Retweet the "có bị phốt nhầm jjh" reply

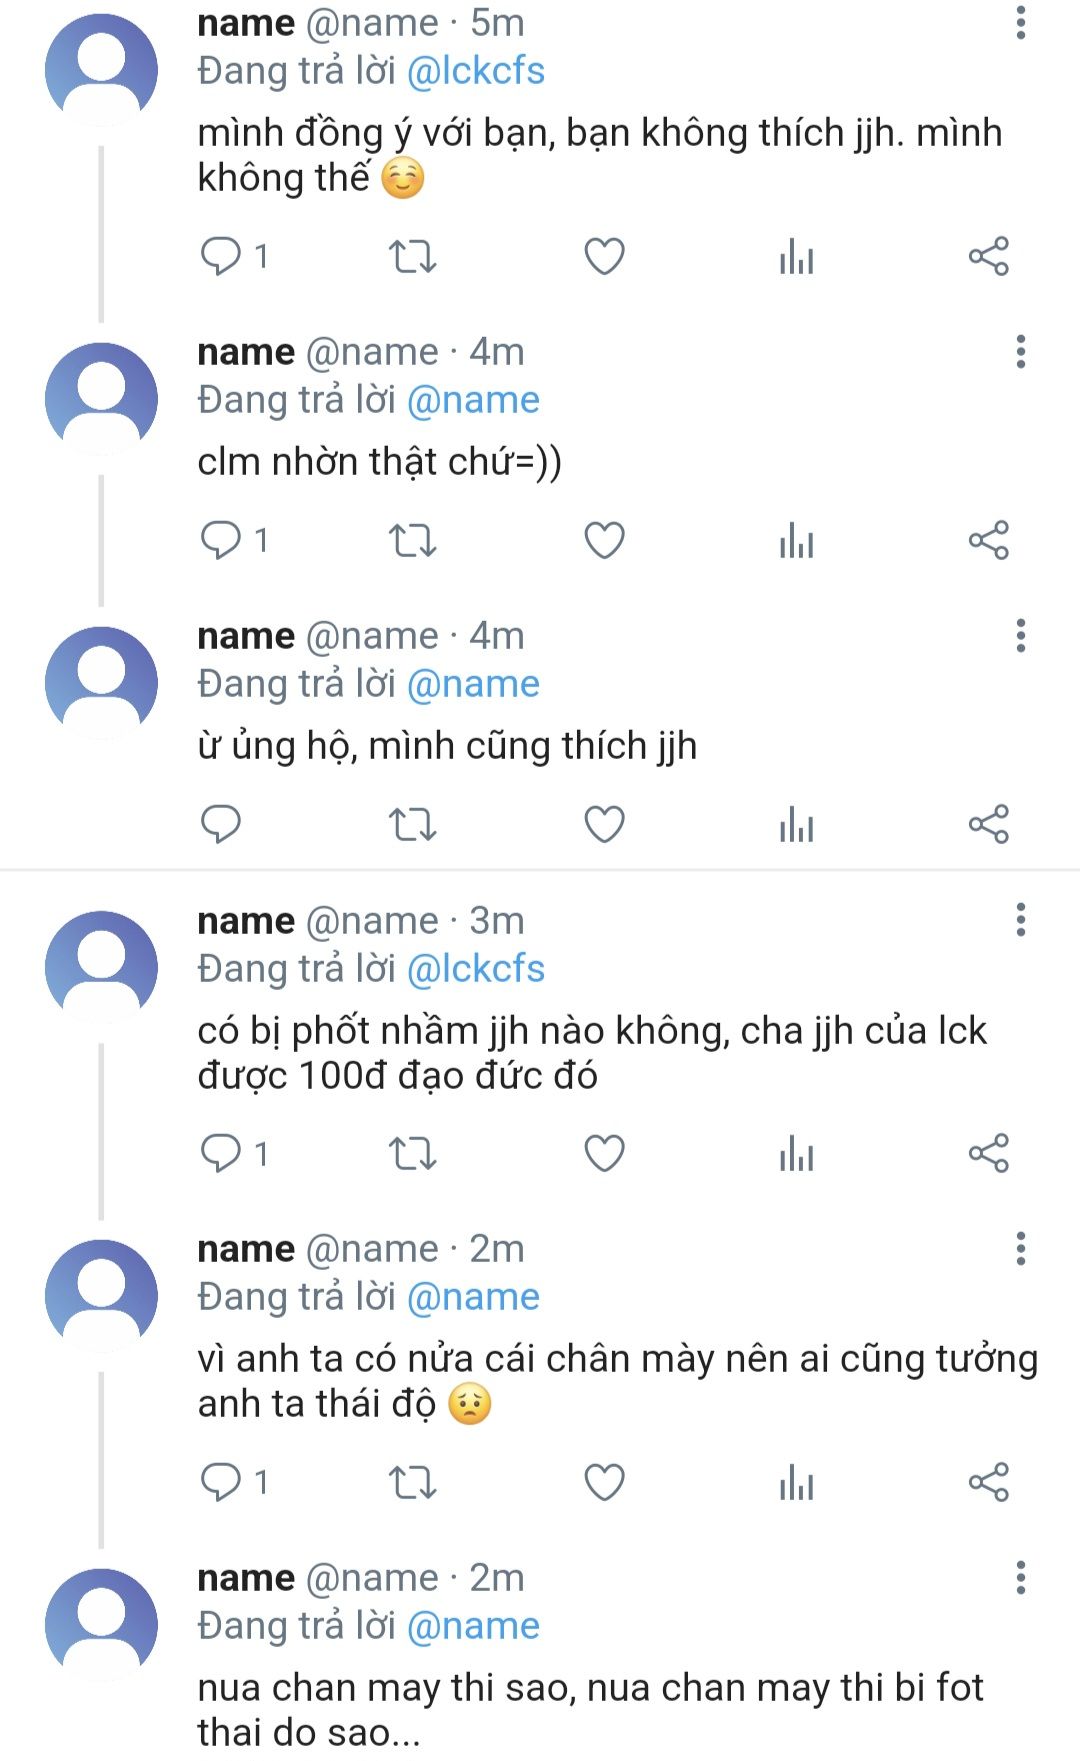click(412, 1154)
